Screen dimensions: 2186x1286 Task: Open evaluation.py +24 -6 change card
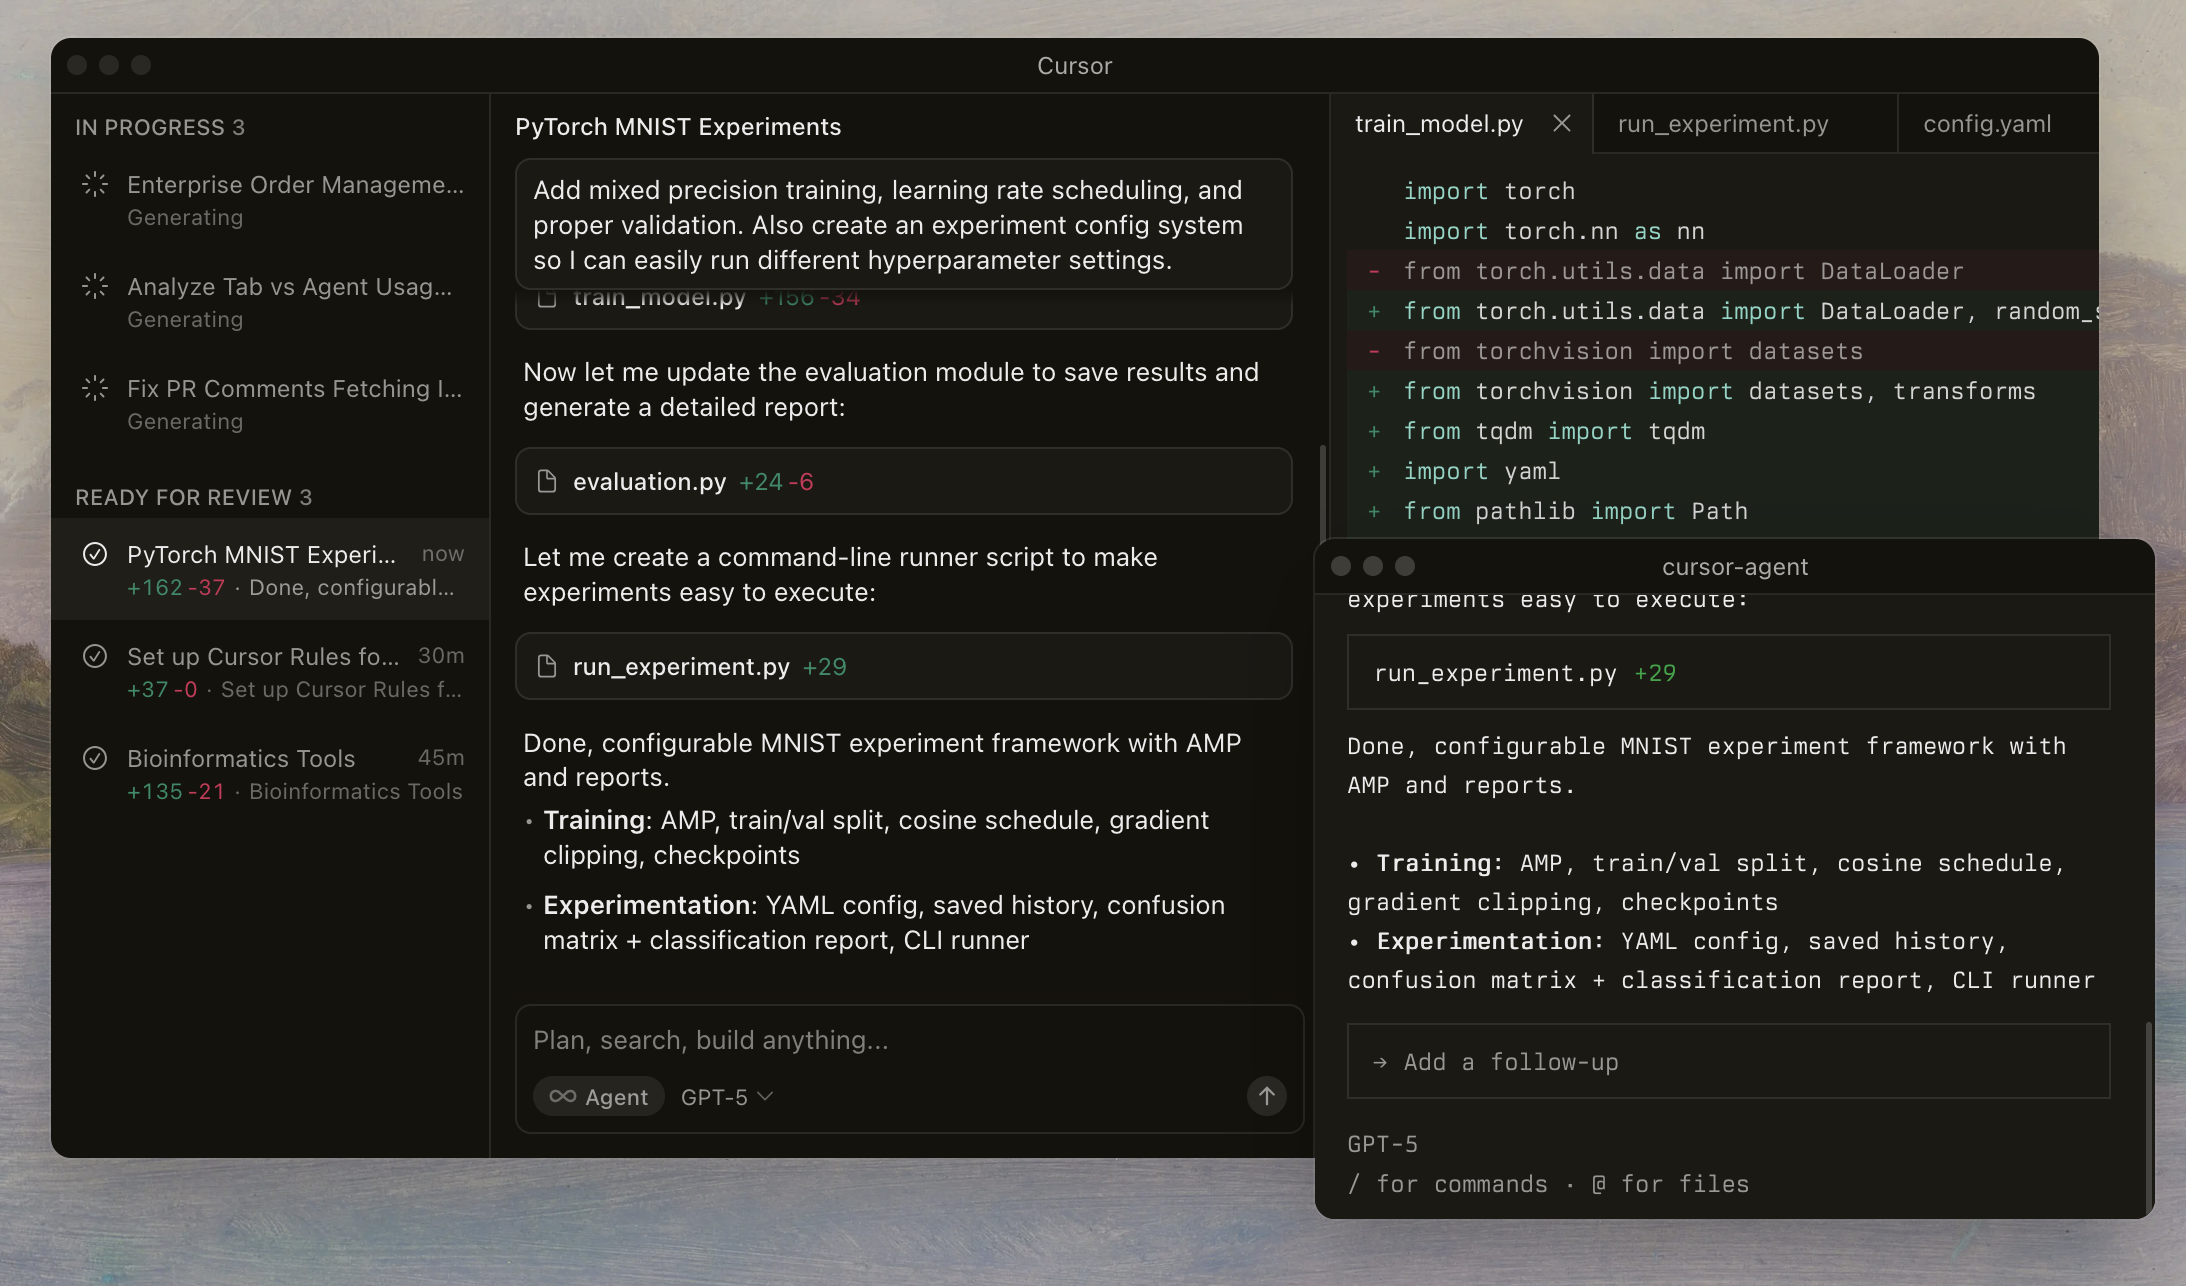903,481
